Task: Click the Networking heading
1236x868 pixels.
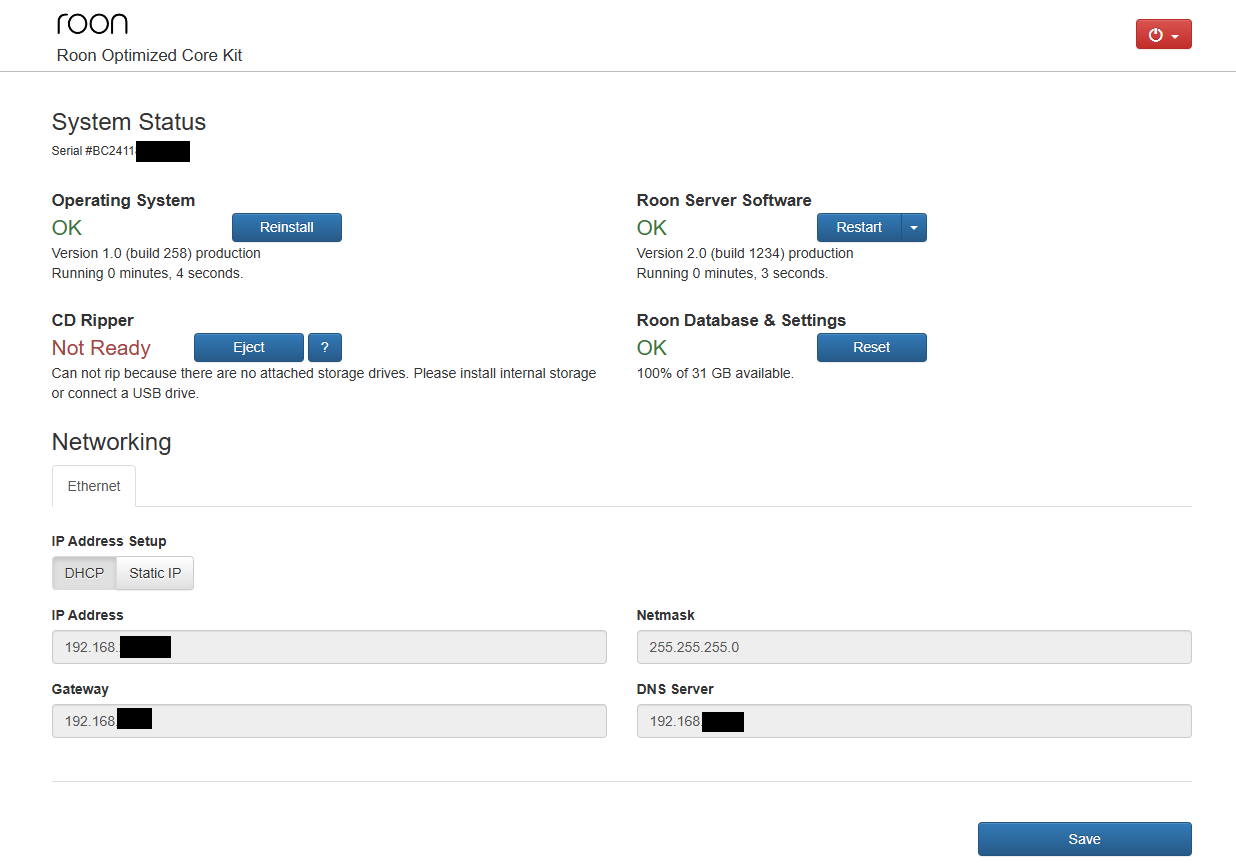Action: coord(112,442)
